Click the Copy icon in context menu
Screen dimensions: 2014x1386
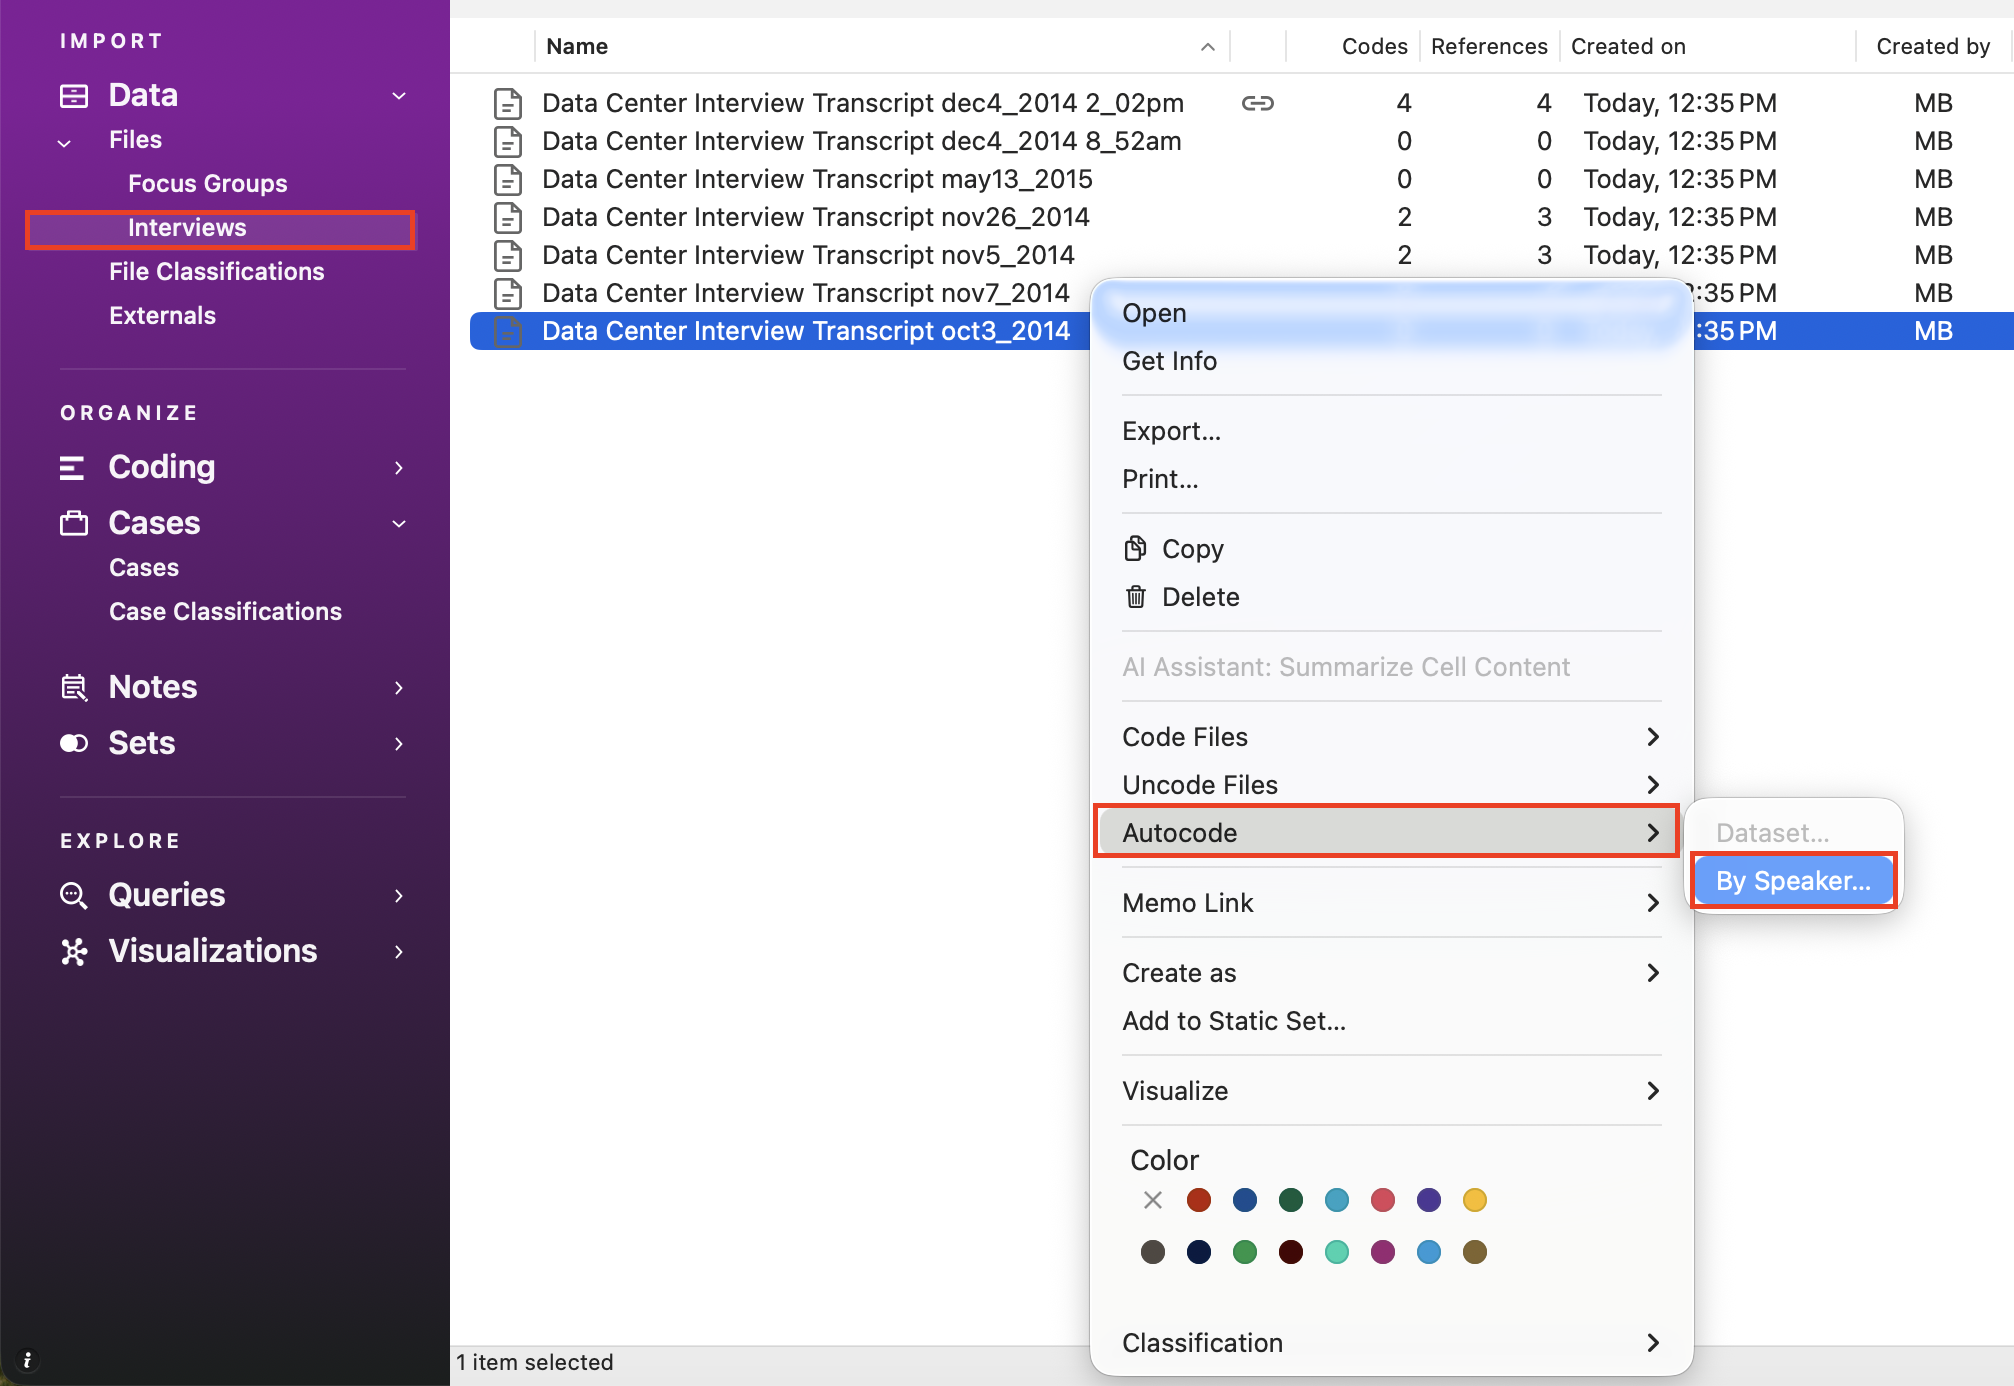pyautogui.click(x=1135, y=548)
